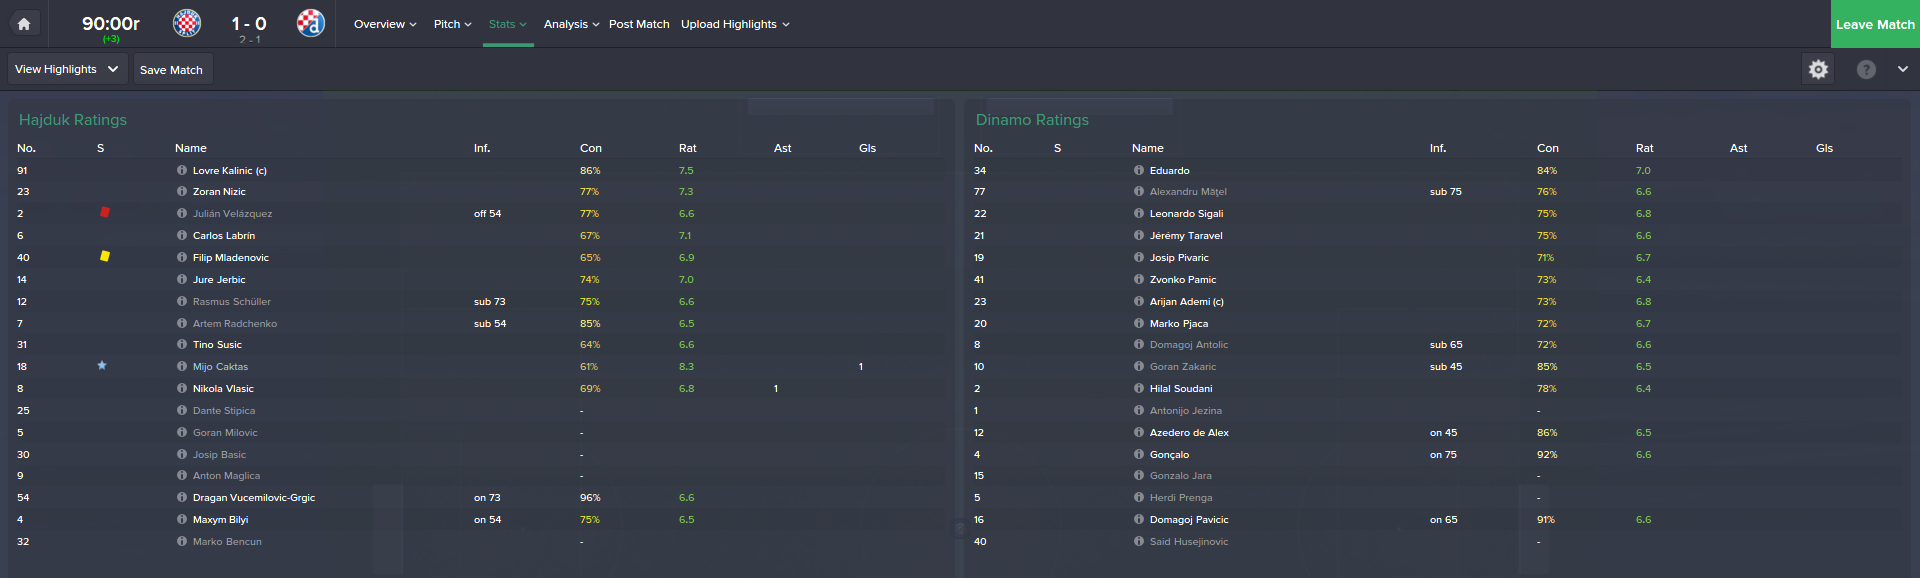This screenshot has height=578, width=1920.
Task: Click the star icon beside Mijo Caktas
Action: tap(102, 365)
